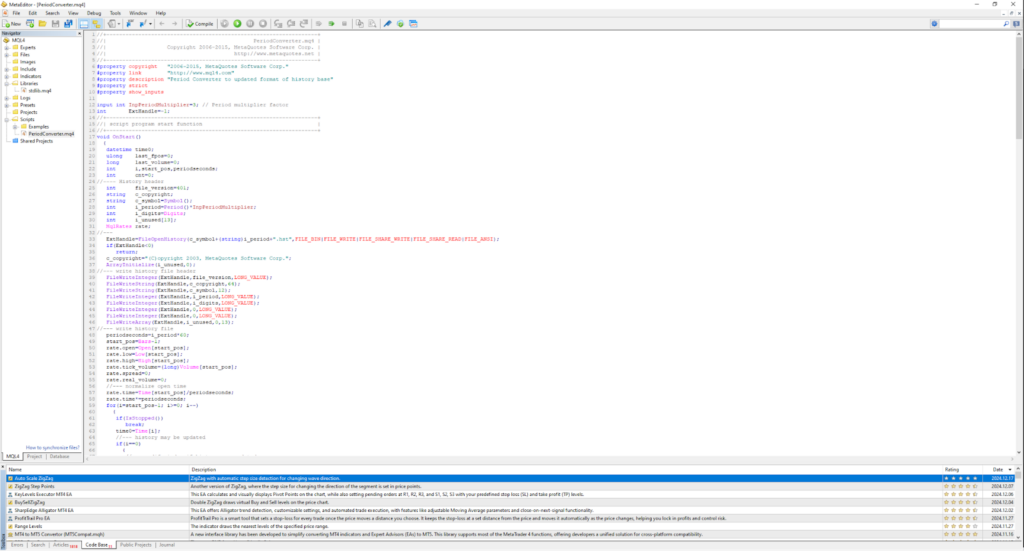This screenshot has height=551, width=1024.
Task: Open the File menu
Action: pos(16,13)
